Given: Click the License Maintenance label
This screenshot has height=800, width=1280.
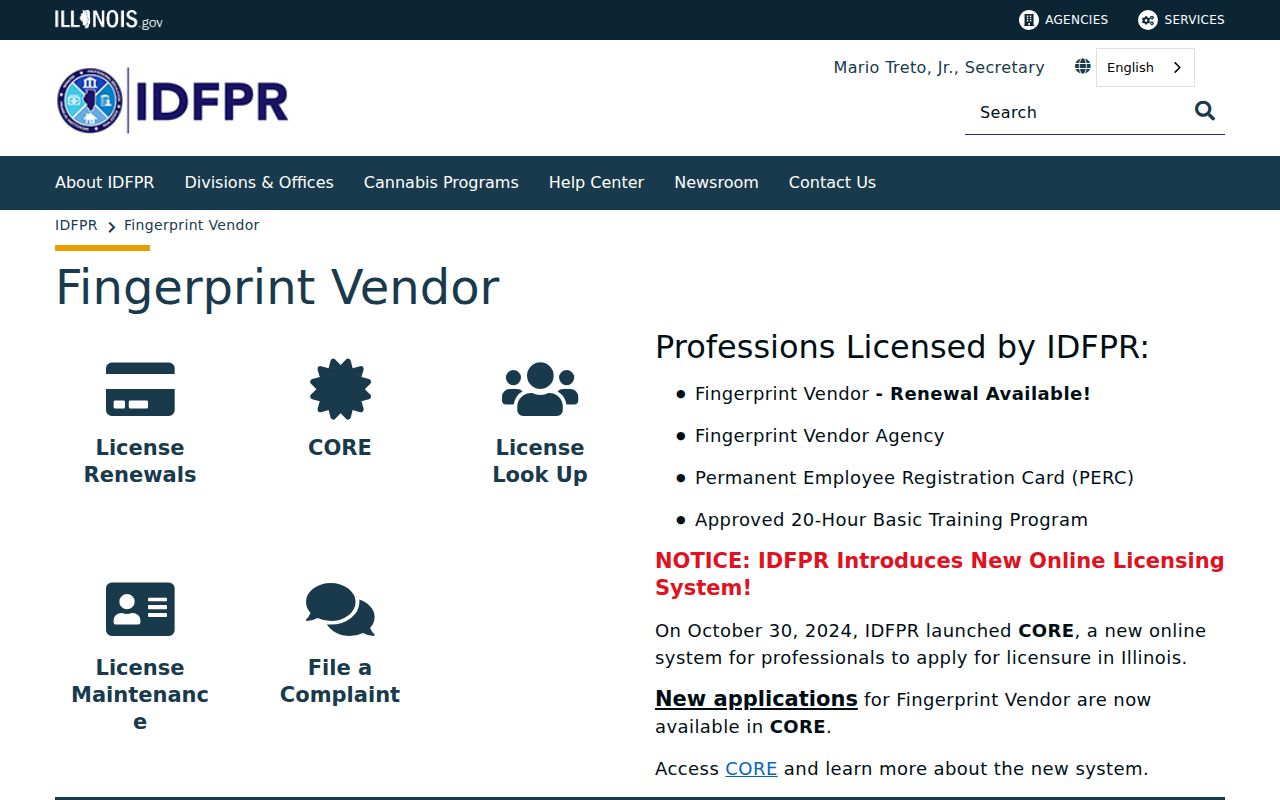Looking at the screenshot, I should (140, 694).
